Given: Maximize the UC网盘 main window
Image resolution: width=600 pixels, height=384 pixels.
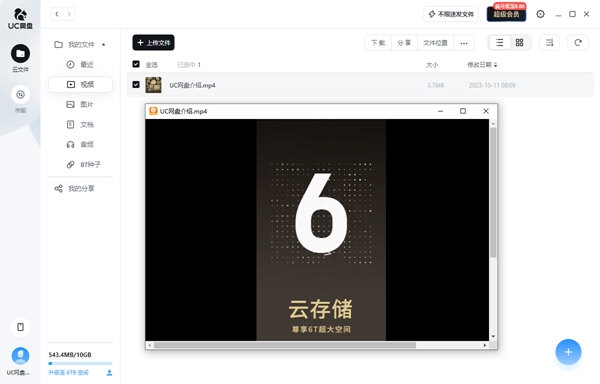Looking at the screenshot, I should pyautogui.click(x=572, y=14).
